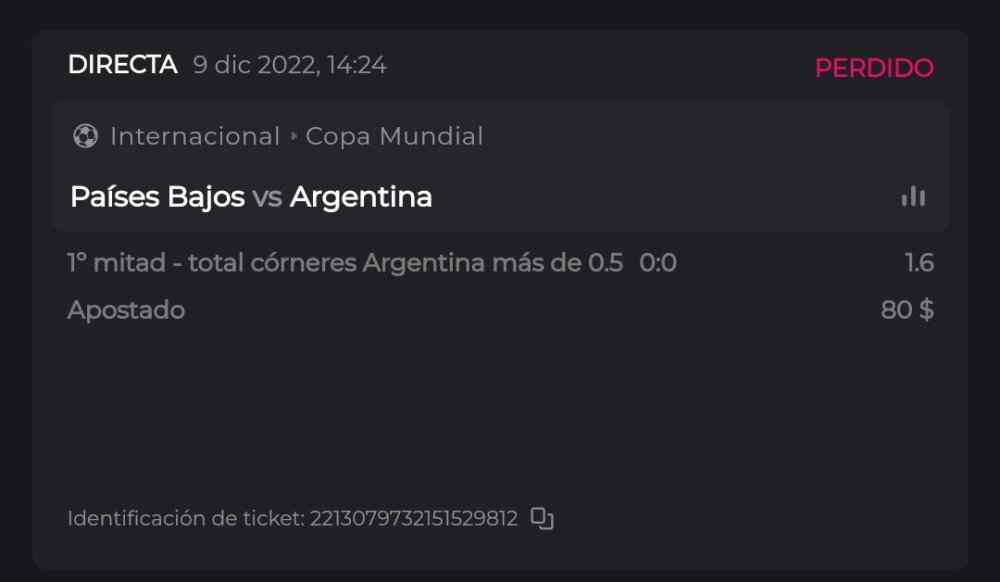
Task: Click the PERDIDO status label
Action: tap(874, 68)
